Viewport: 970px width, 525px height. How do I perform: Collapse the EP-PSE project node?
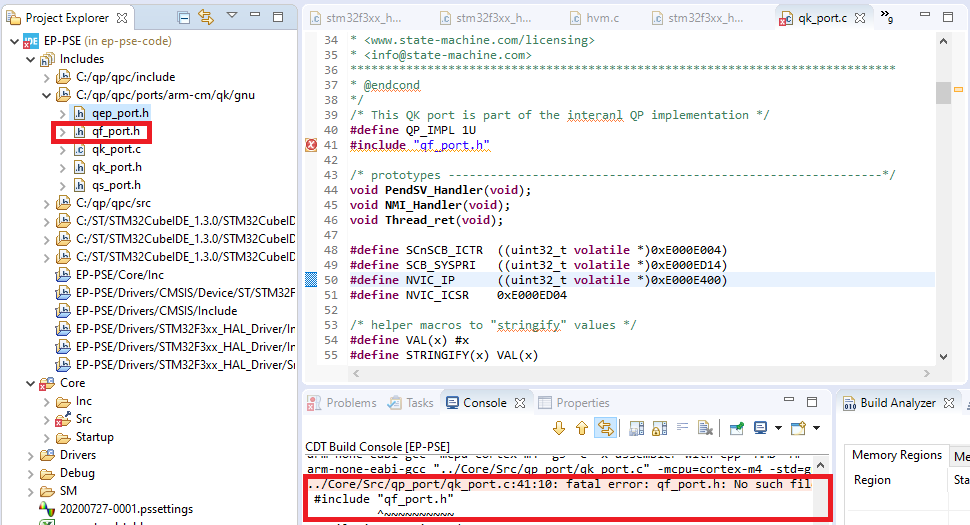click(x=14, y=41)
